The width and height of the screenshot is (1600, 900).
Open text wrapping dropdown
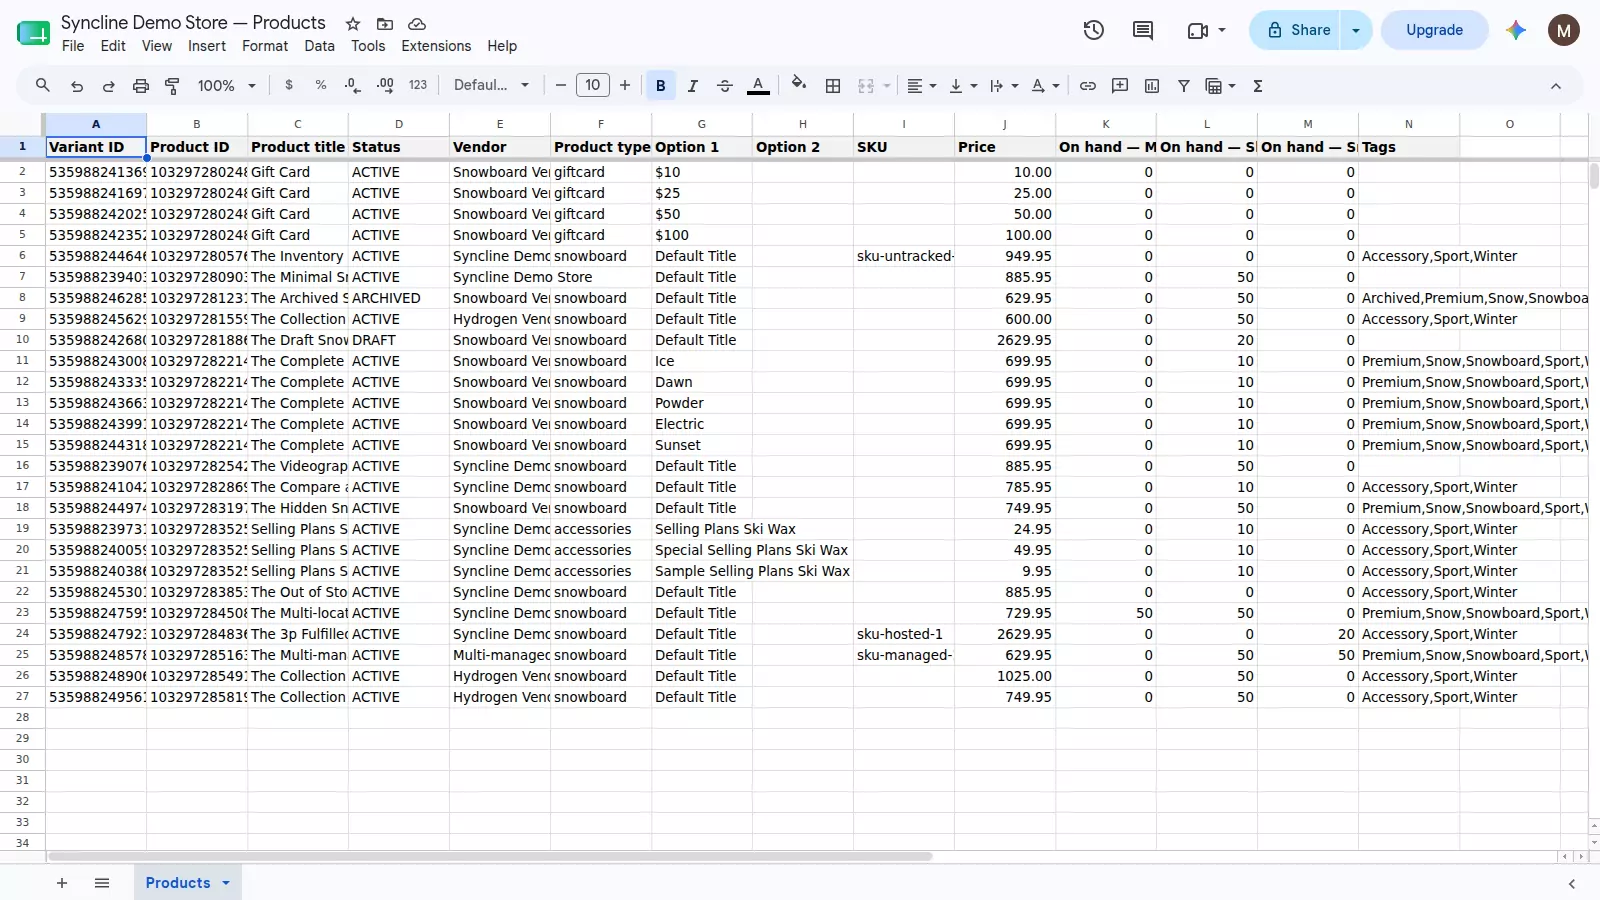point(1004,86)
